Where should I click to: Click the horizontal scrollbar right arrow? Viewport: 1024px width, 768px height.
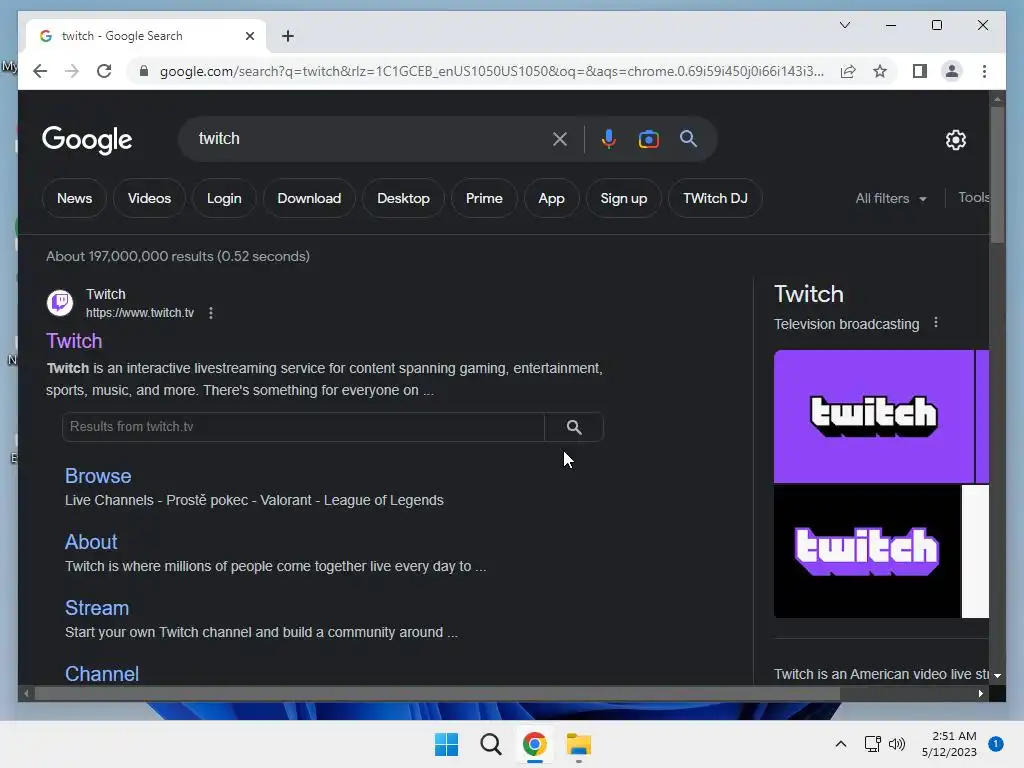(x=981, y=694)
